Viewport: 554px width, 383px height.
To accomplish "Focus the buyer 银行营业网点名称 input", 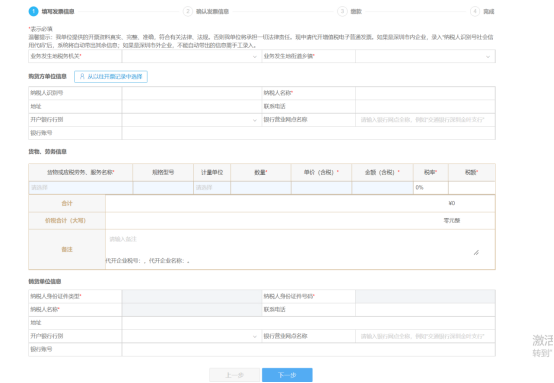I will pos(425,120).
